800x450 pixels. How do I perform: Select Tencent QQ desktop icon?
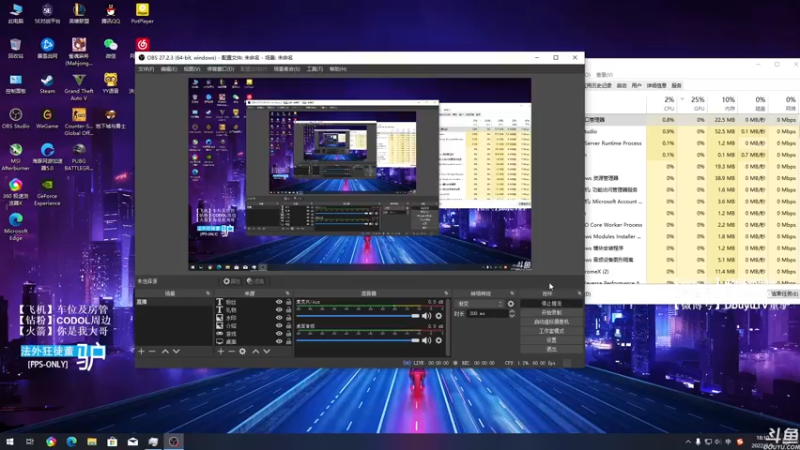(x=110, y=13)
